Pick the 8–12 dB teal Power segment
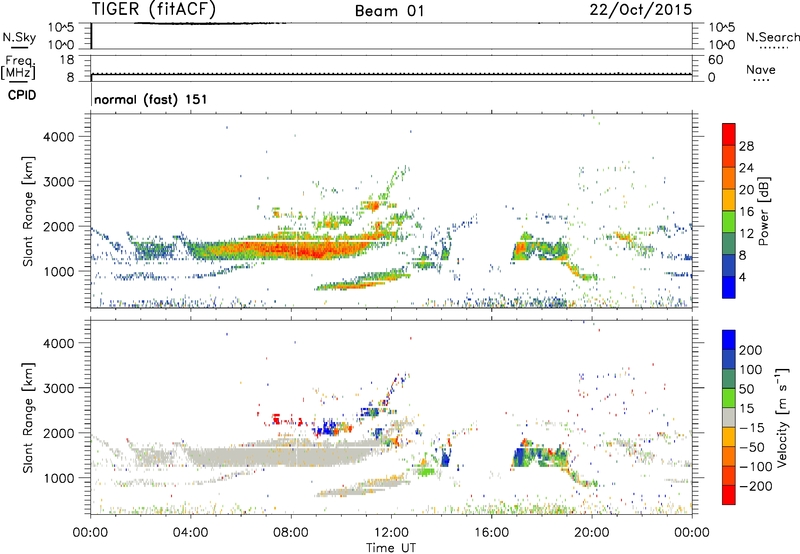 [729, 243]
